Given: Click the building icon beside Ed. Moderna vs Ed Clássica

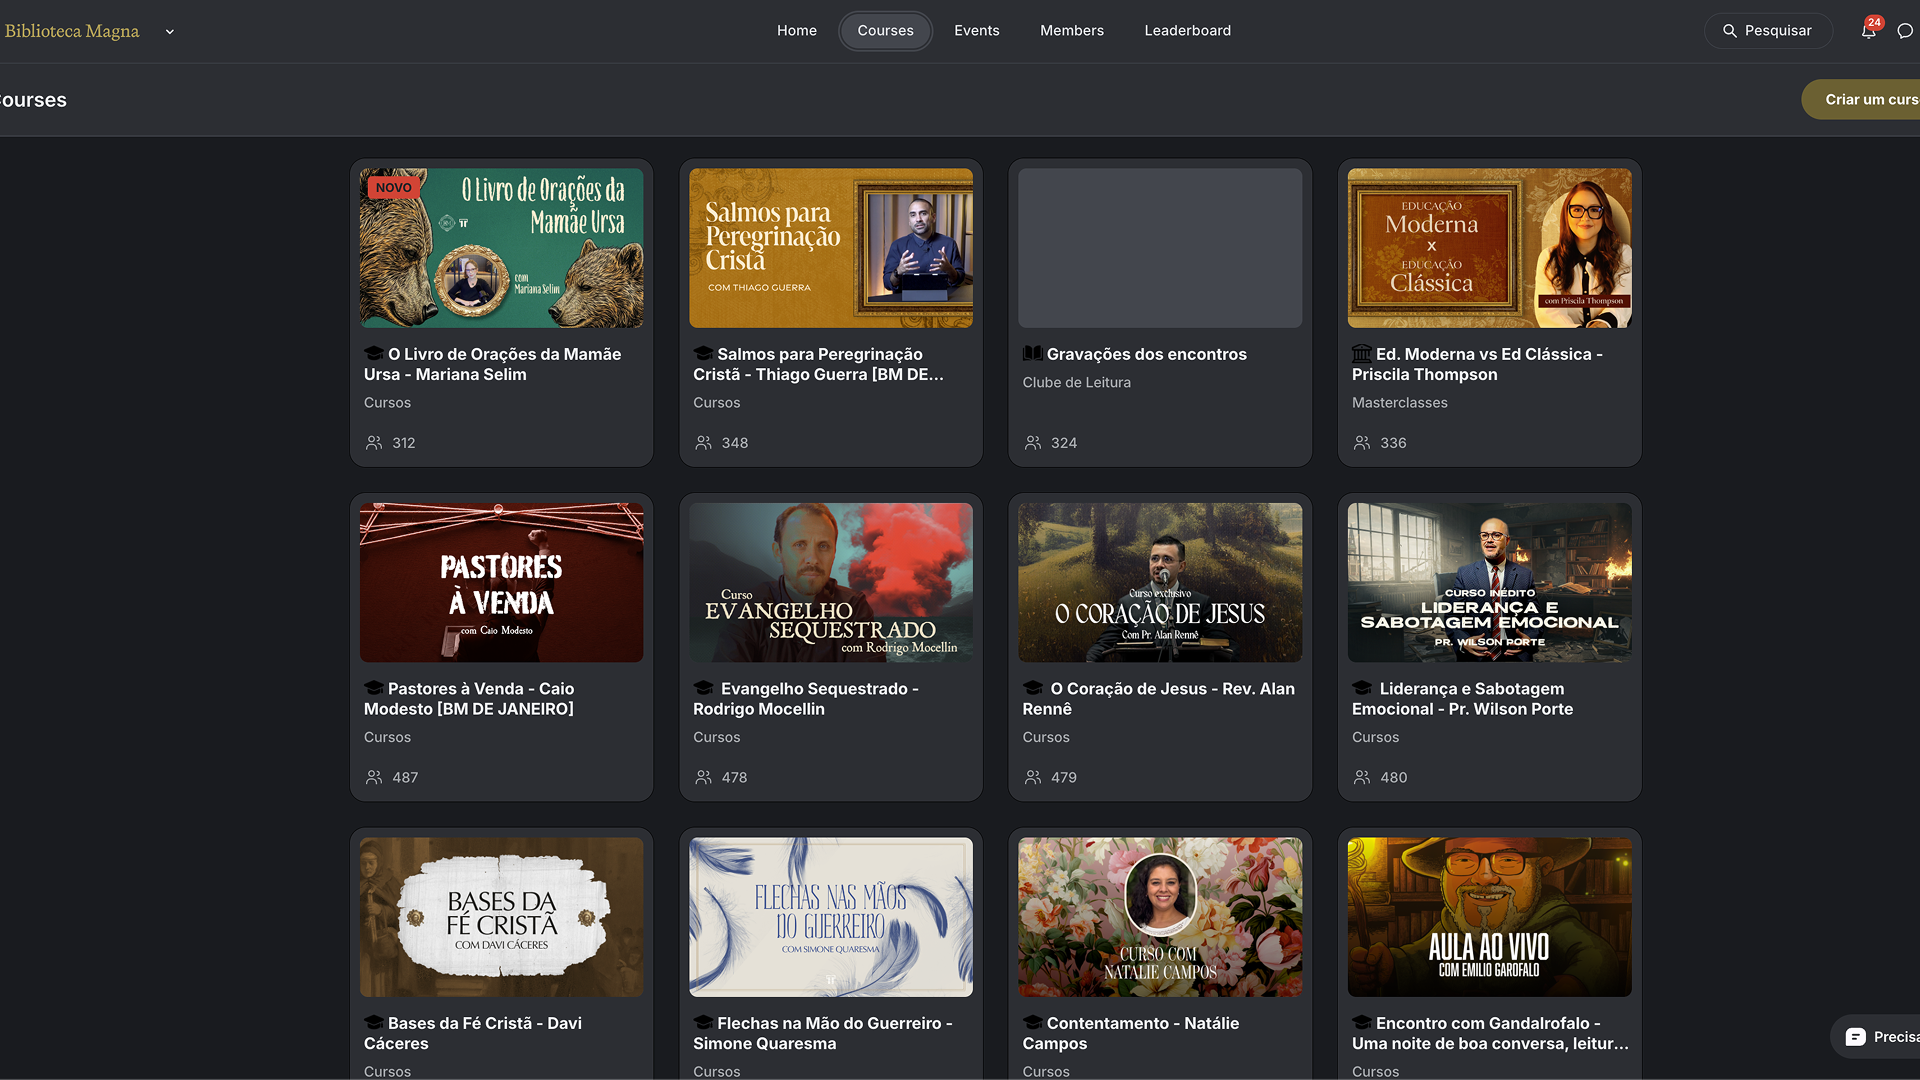Looking at the screenshot, I should pyautogui.click(x=1362, y=354).
